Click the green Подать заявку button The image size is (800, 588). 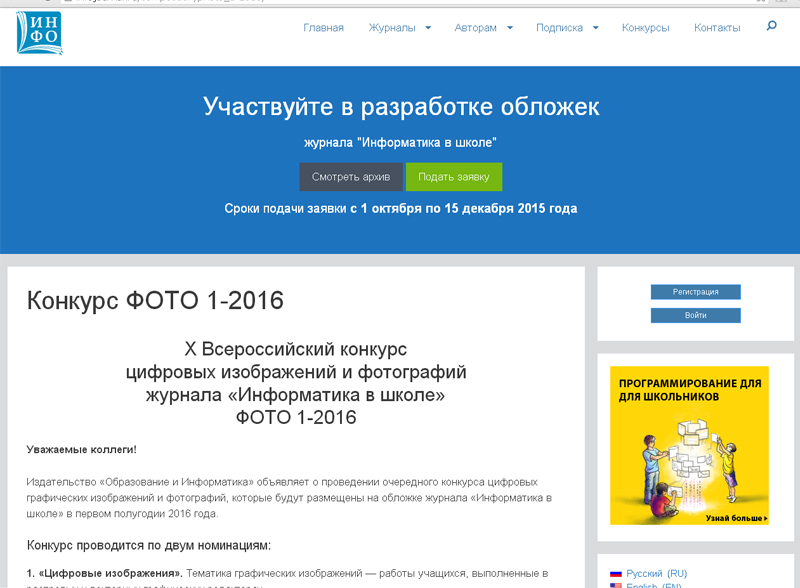click(454, 177)
